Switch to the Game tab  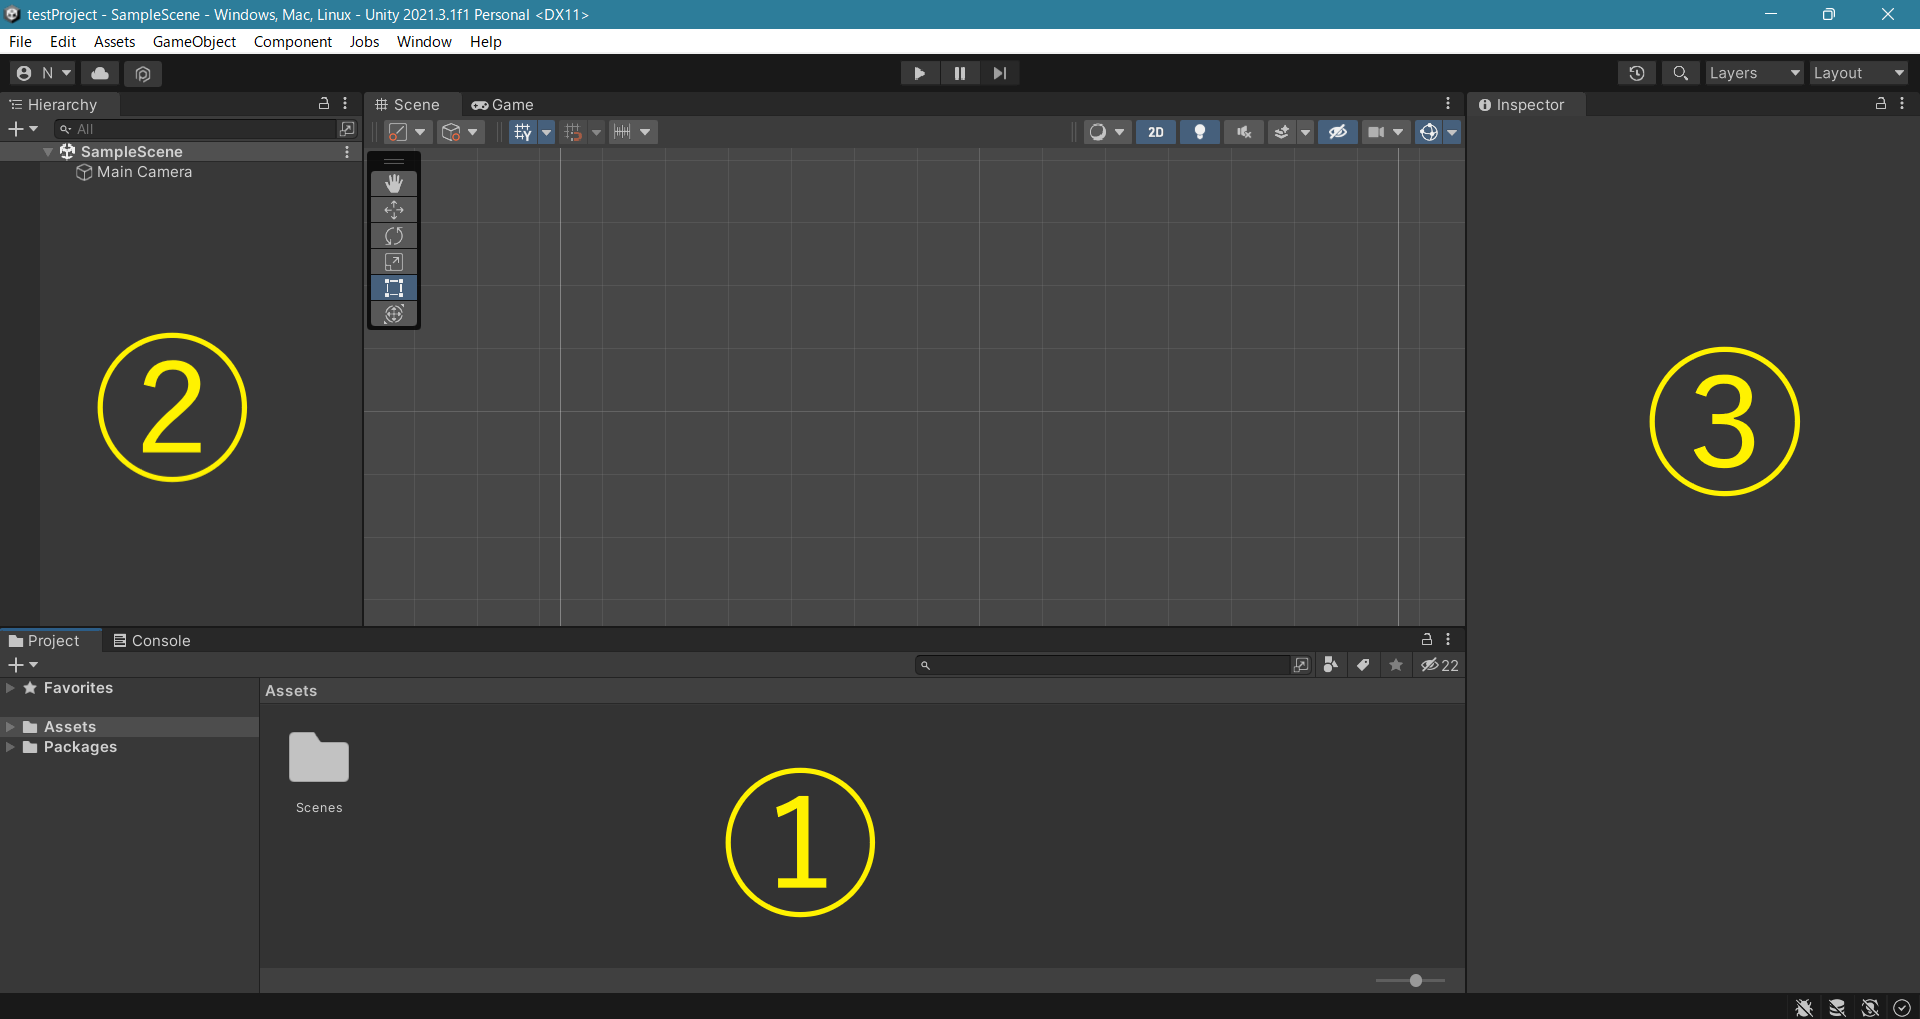503,105
